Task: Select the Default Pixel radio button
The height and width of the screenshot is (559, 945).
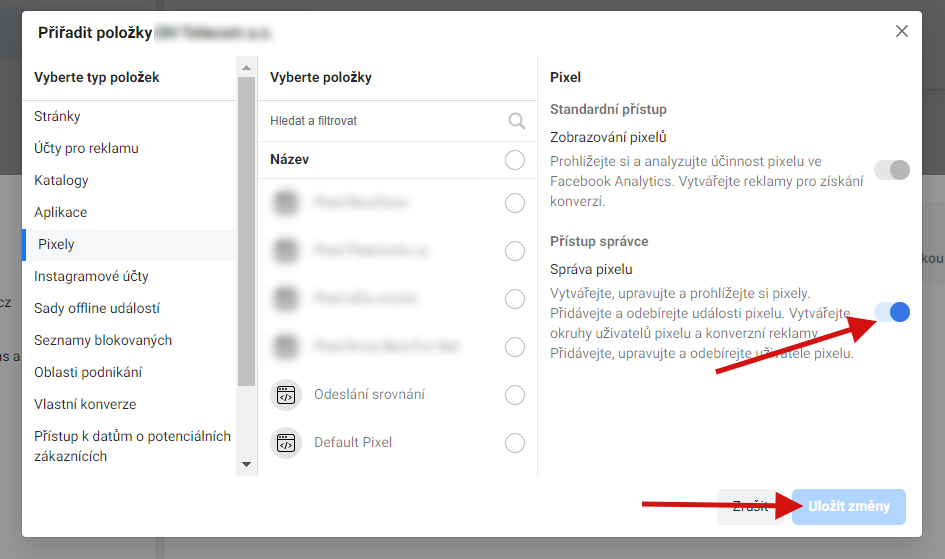Action: tap(515, 443)
